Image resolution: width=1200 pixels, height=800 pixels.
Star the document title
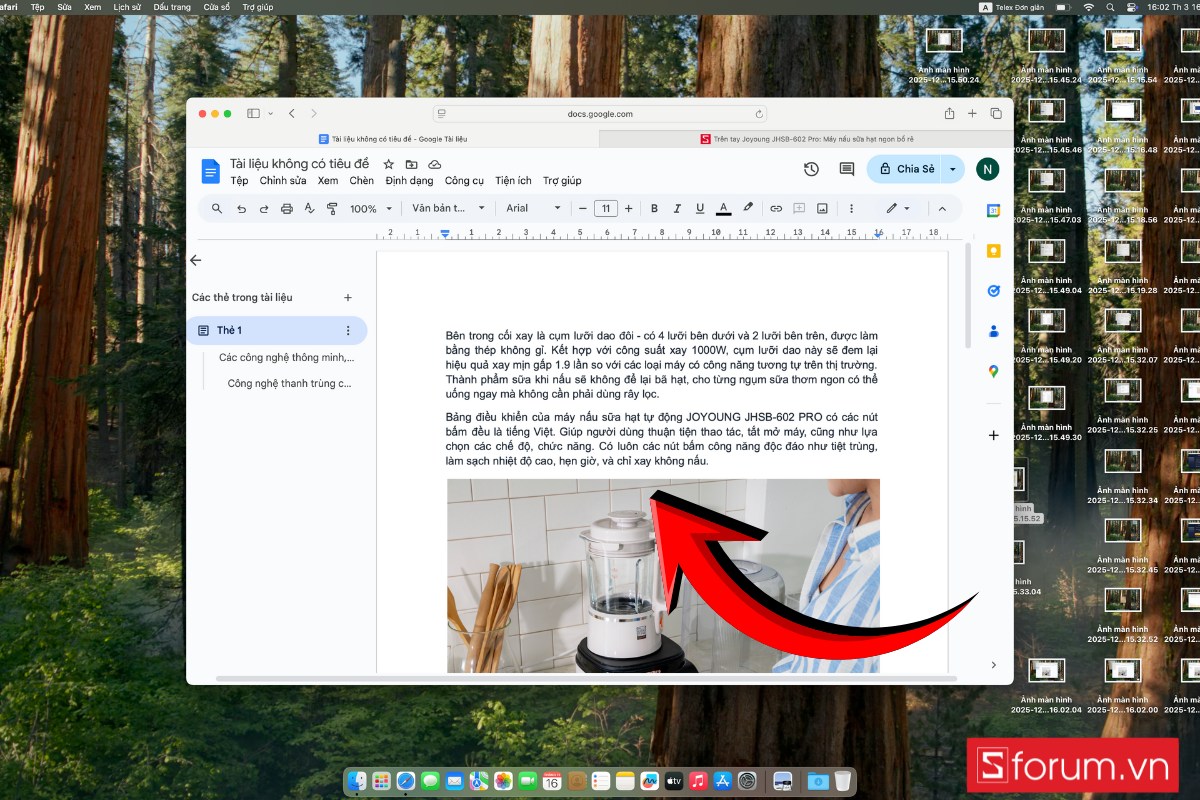[x=388, y=164]
